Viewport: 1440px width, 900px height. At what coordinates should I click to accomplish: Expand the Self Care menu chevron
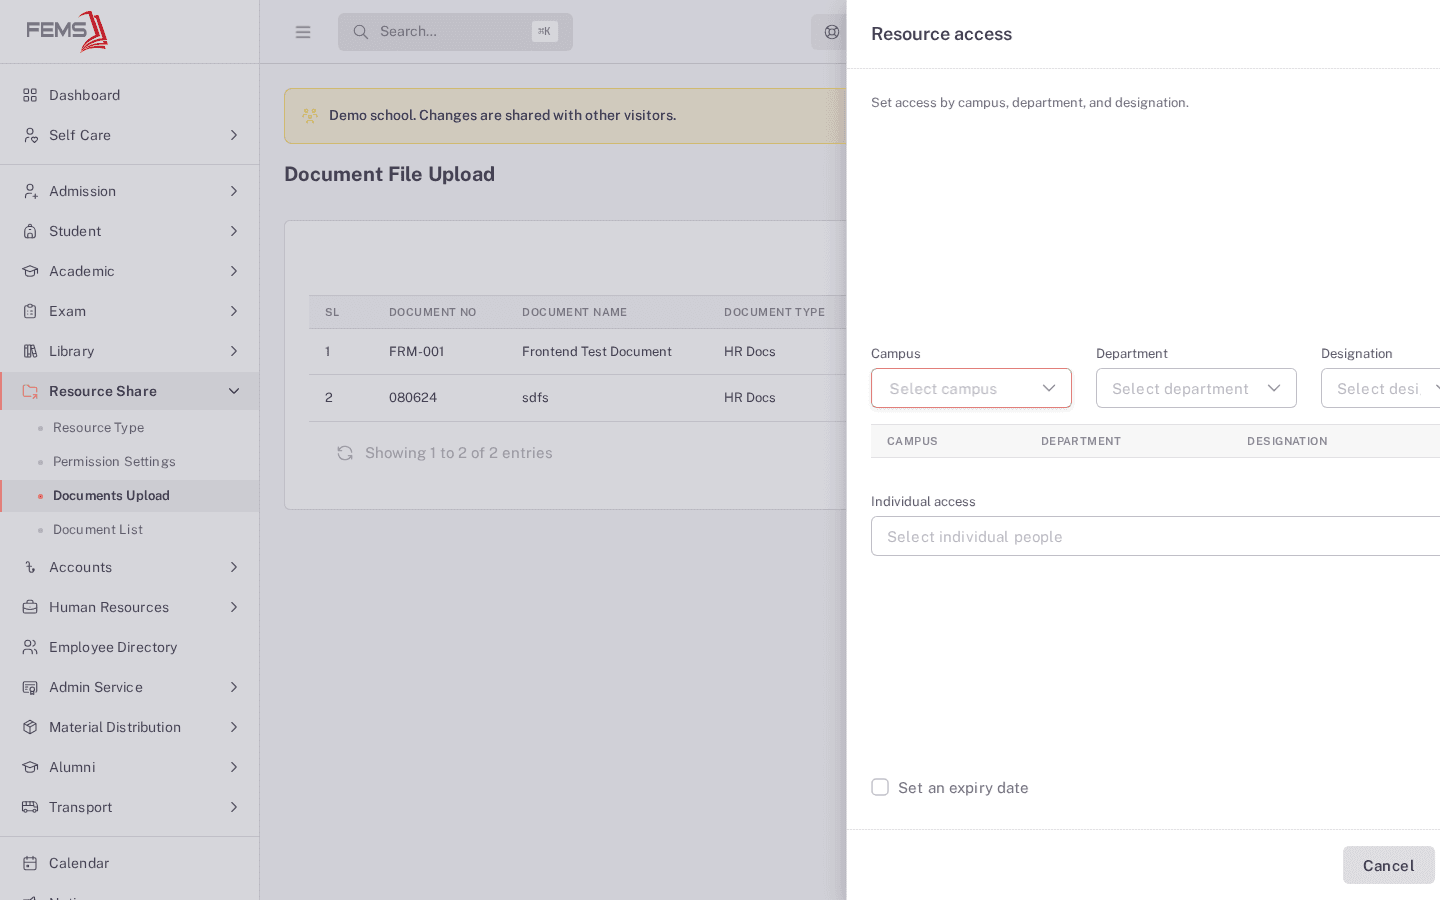point(234,135)
